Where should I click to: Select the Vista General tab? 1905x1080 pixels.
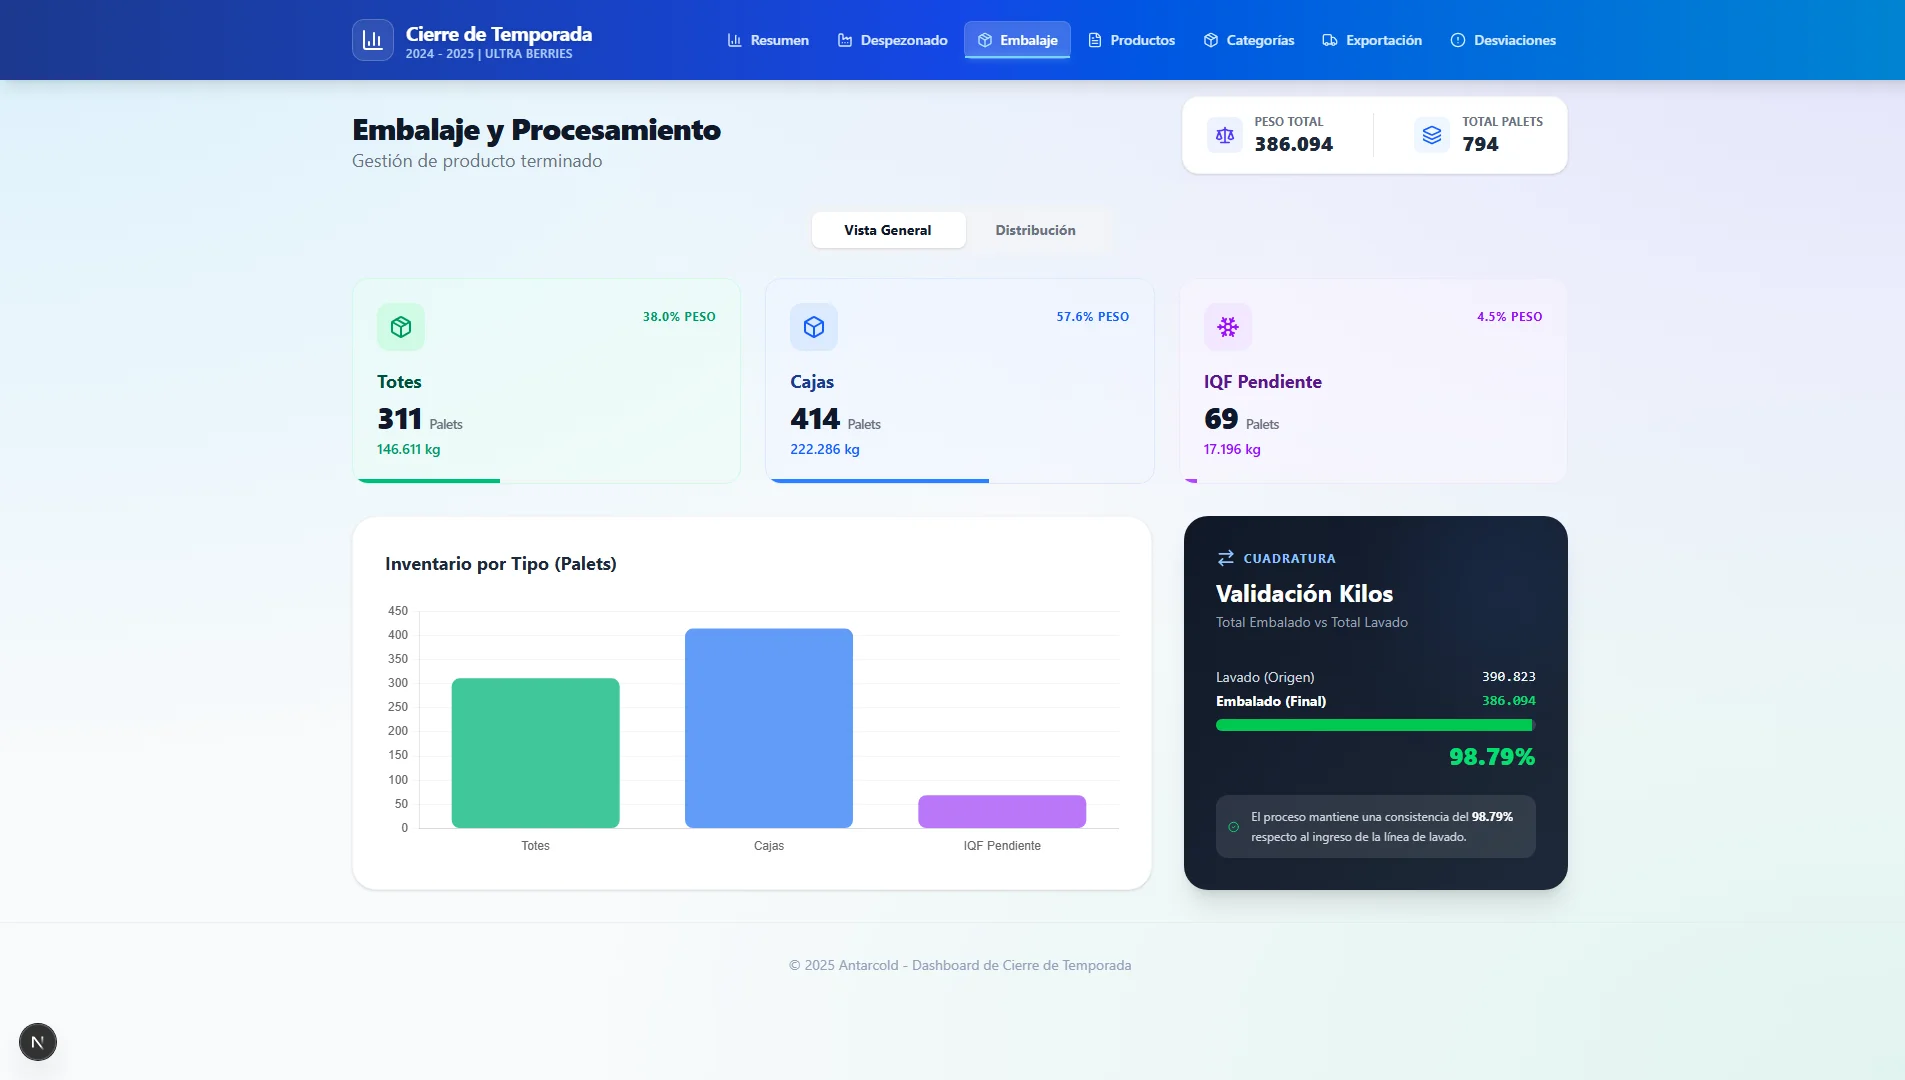[x=887, y=230]
